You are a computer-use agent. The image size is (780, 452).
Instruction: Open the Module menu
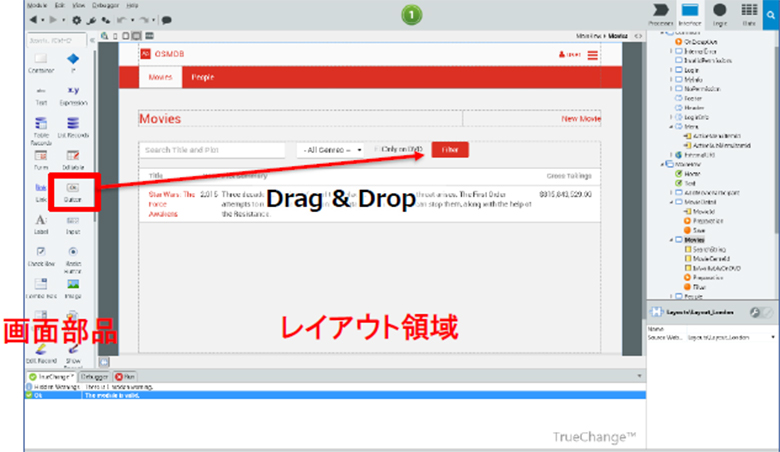point(37,5)
